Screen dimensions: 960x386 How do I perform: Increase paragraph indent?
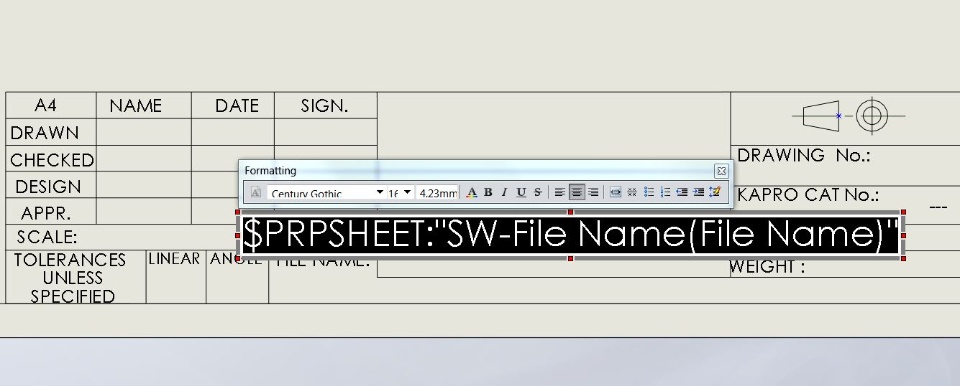click(698, 192)
